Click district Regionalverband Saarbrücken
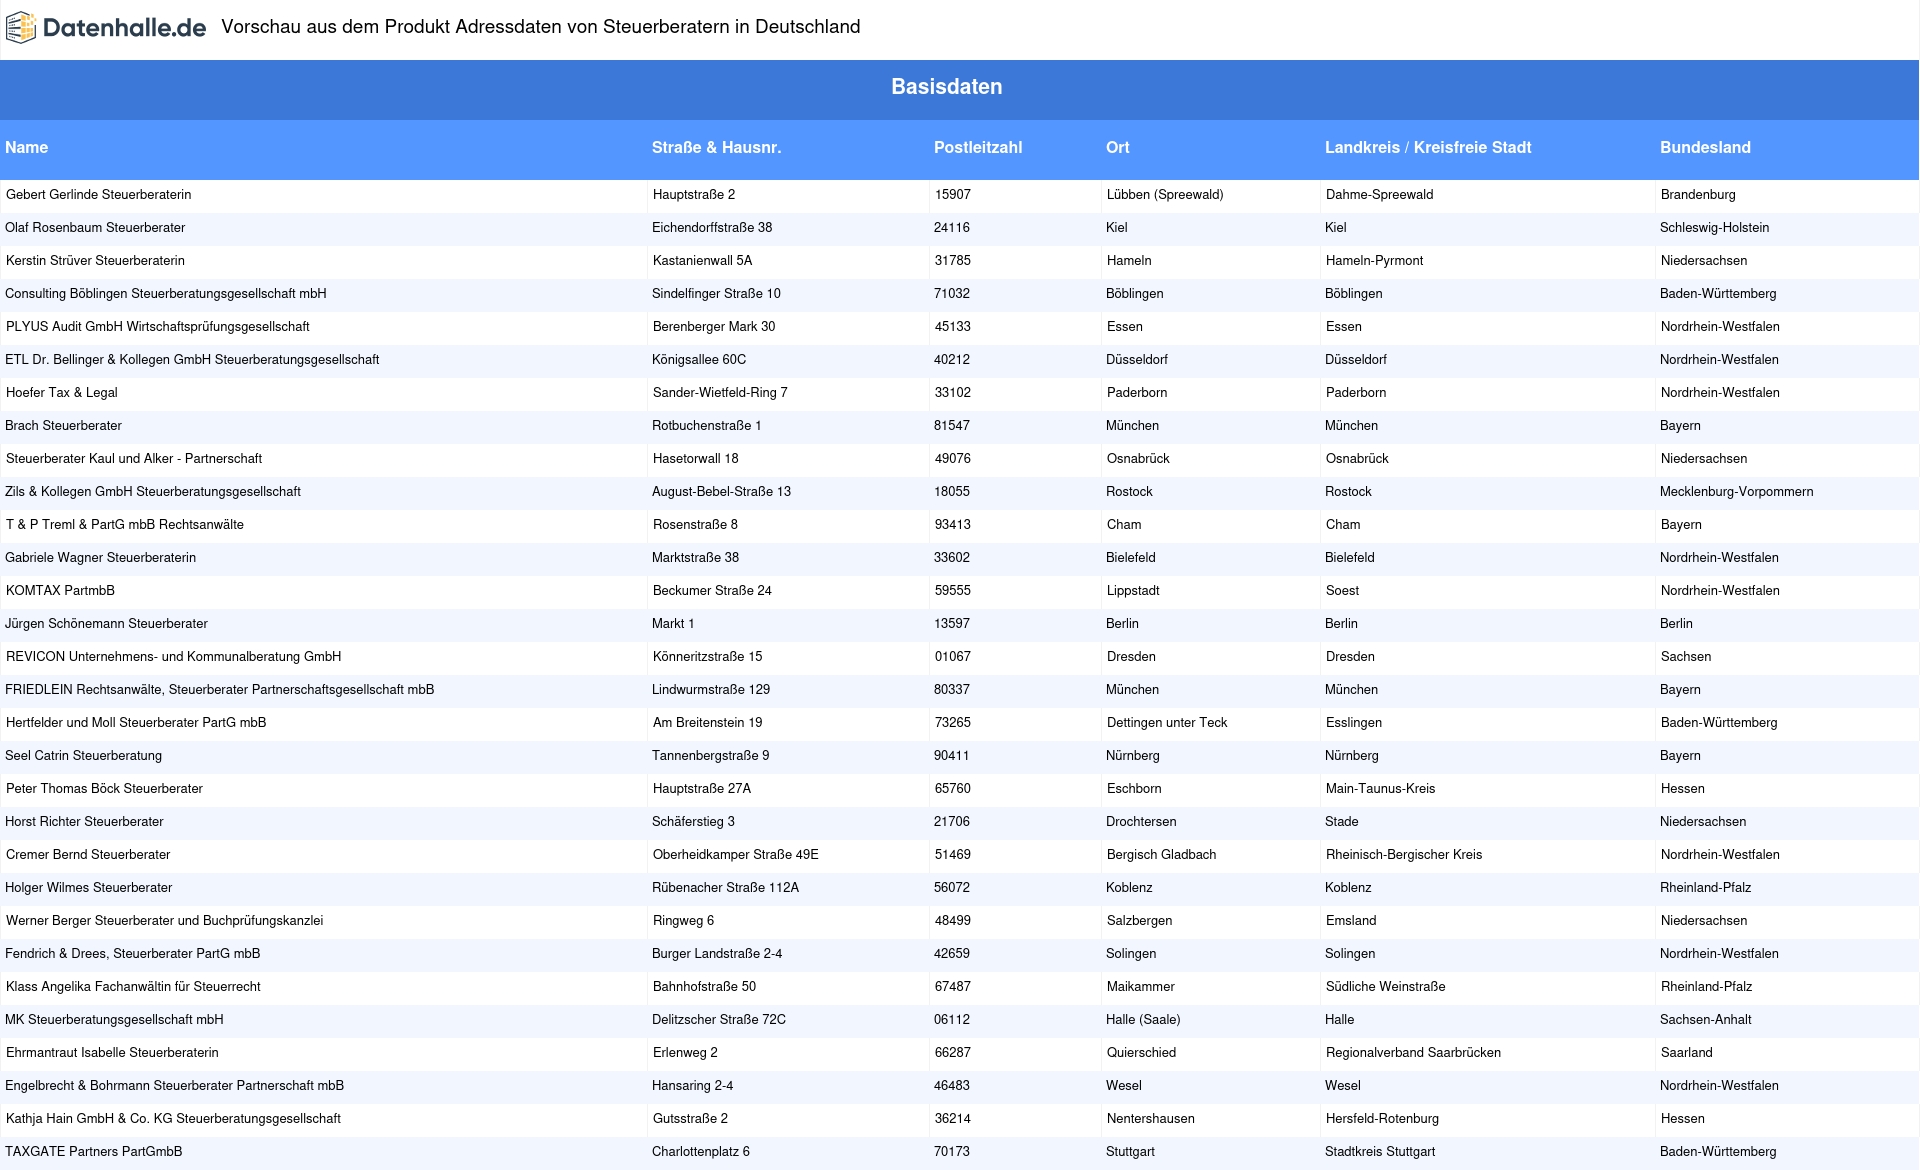 [x=1413, y=1053]
